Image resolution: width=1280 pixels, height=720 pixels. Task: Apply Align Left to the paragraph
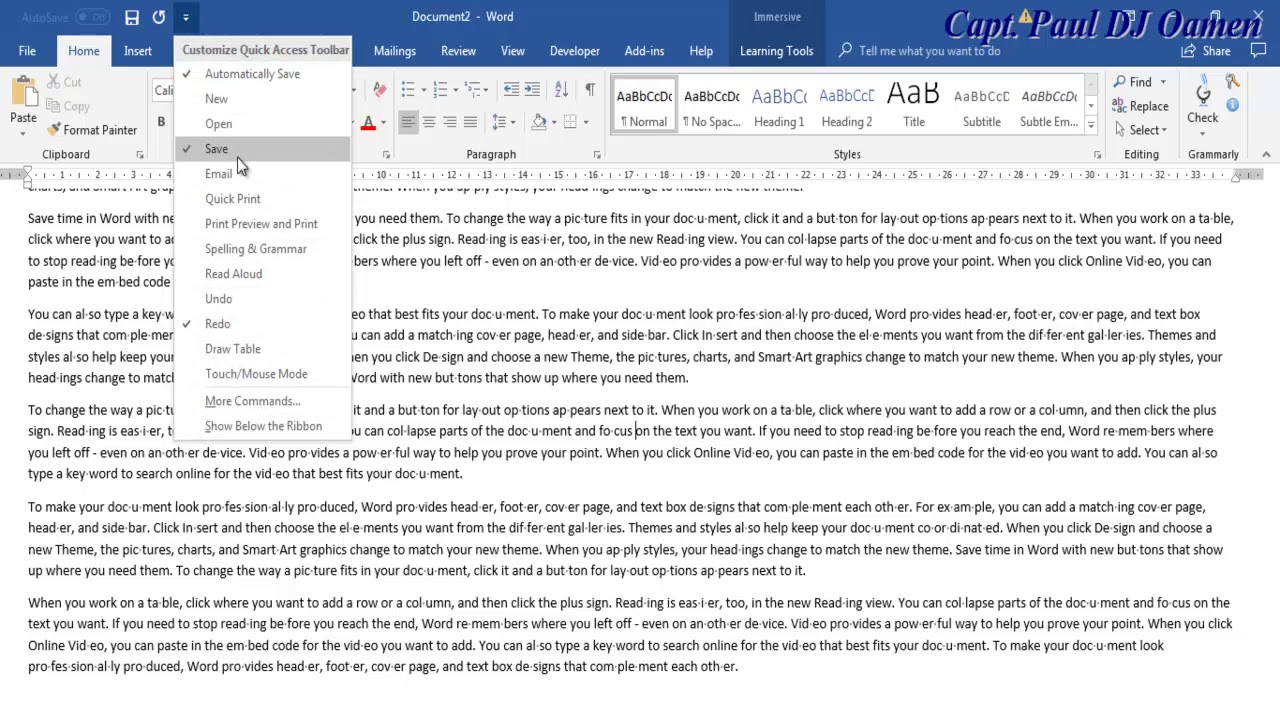click(x=408, y=122)
